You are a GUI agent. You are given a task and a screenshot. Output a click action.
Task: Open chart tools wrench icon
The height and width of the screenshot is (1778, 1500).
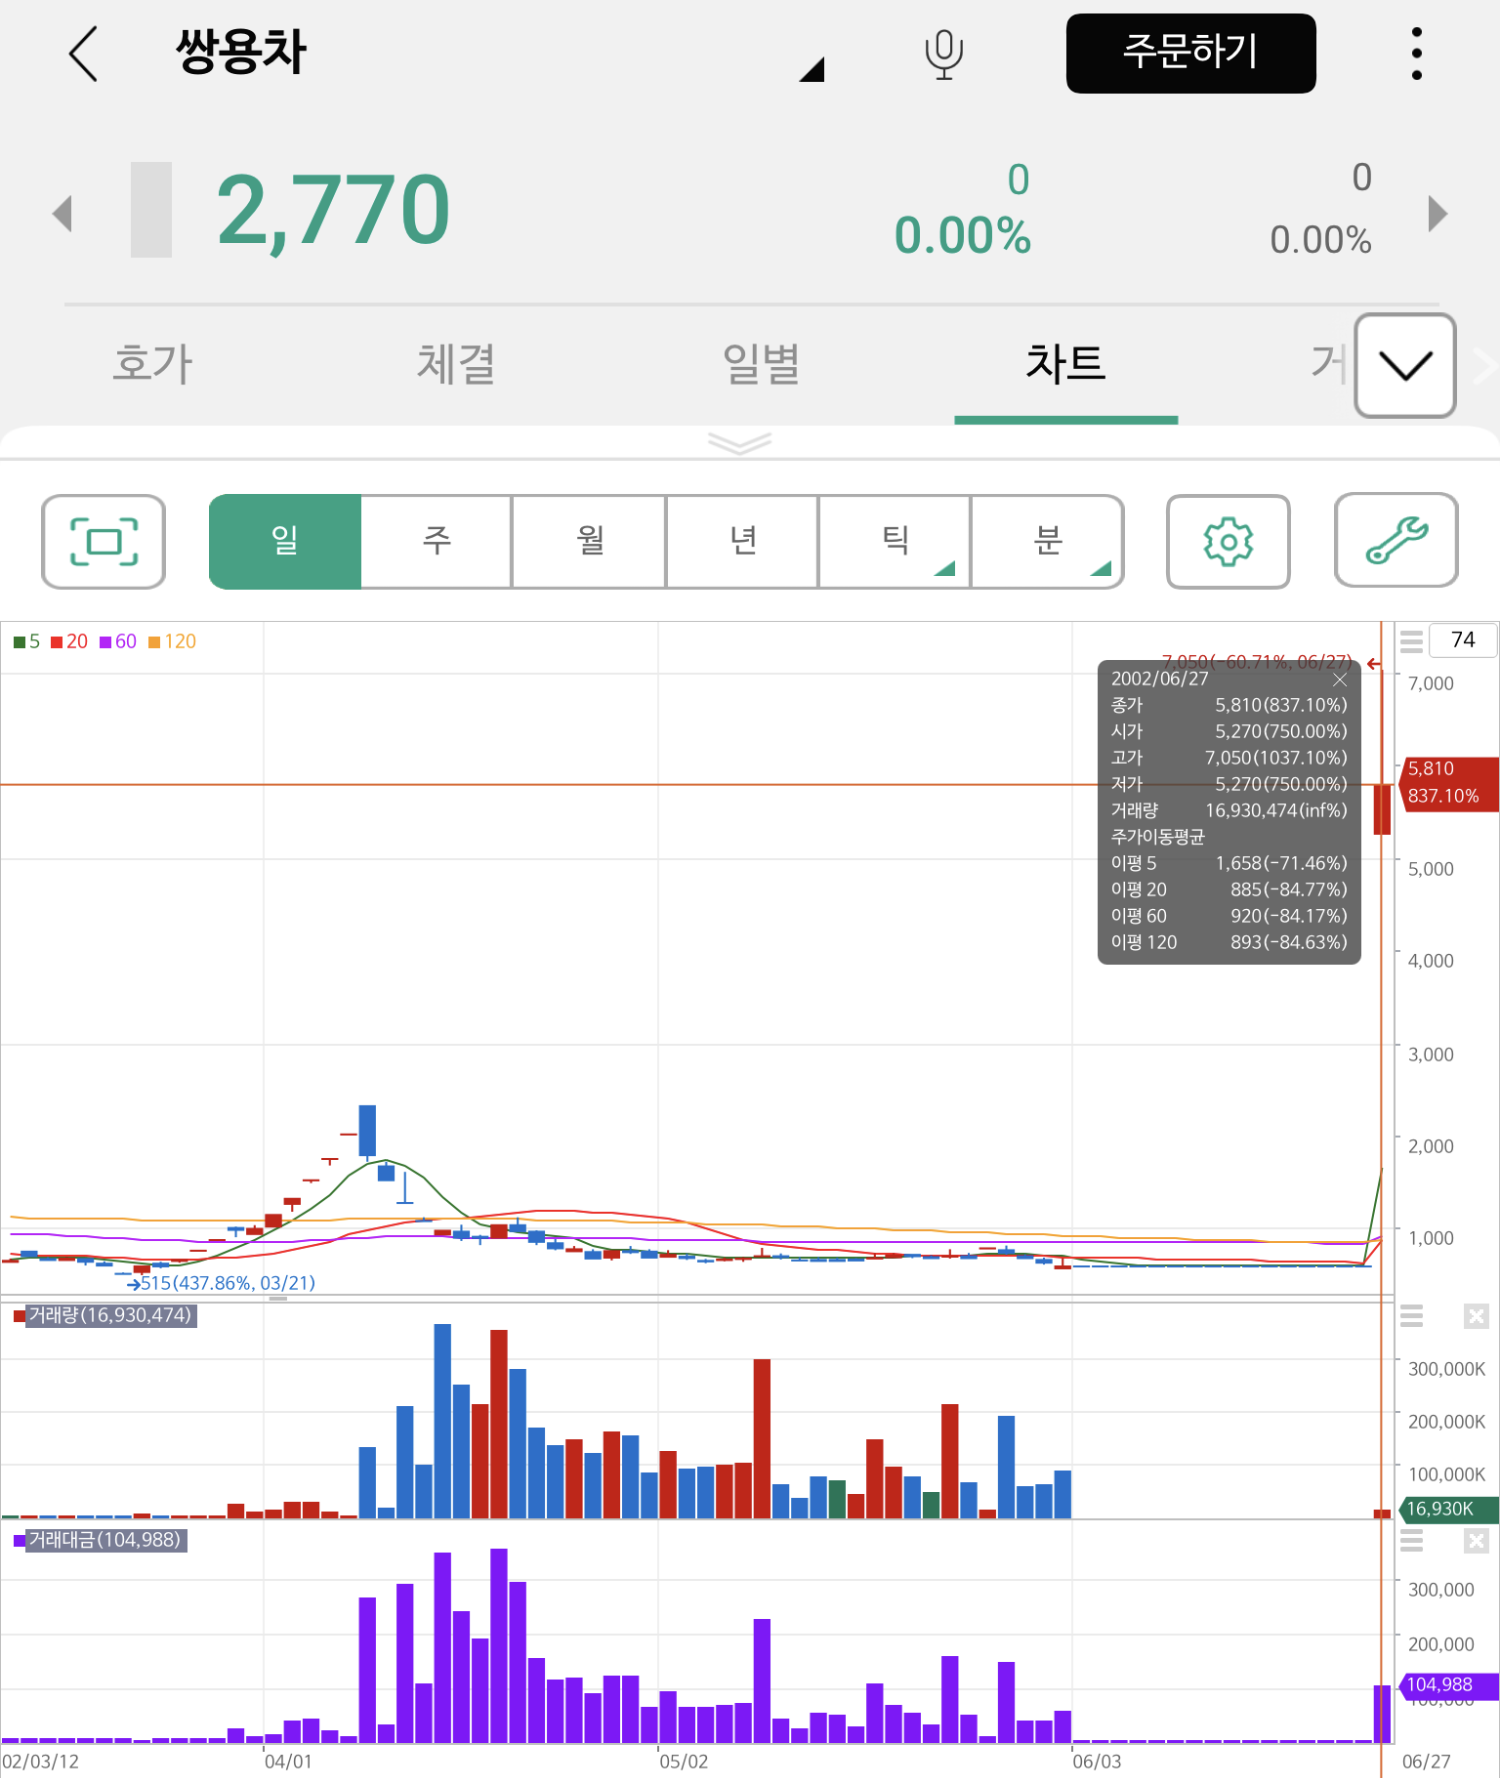pos(1396,540)
